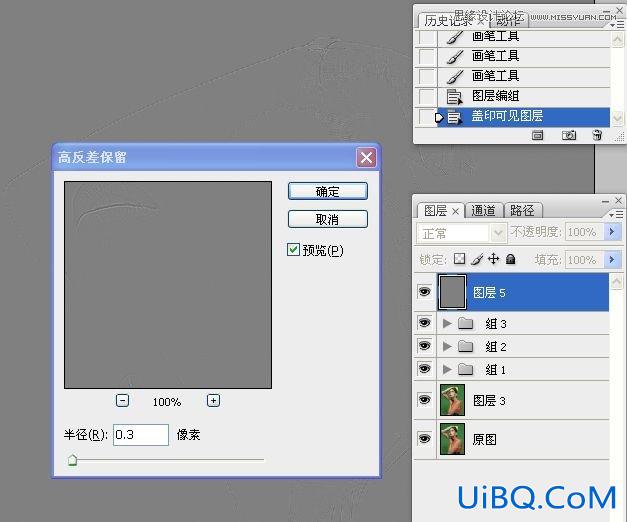Hide 组 1 with its eye icon
The image size is (627, 522).
[424, 368]
